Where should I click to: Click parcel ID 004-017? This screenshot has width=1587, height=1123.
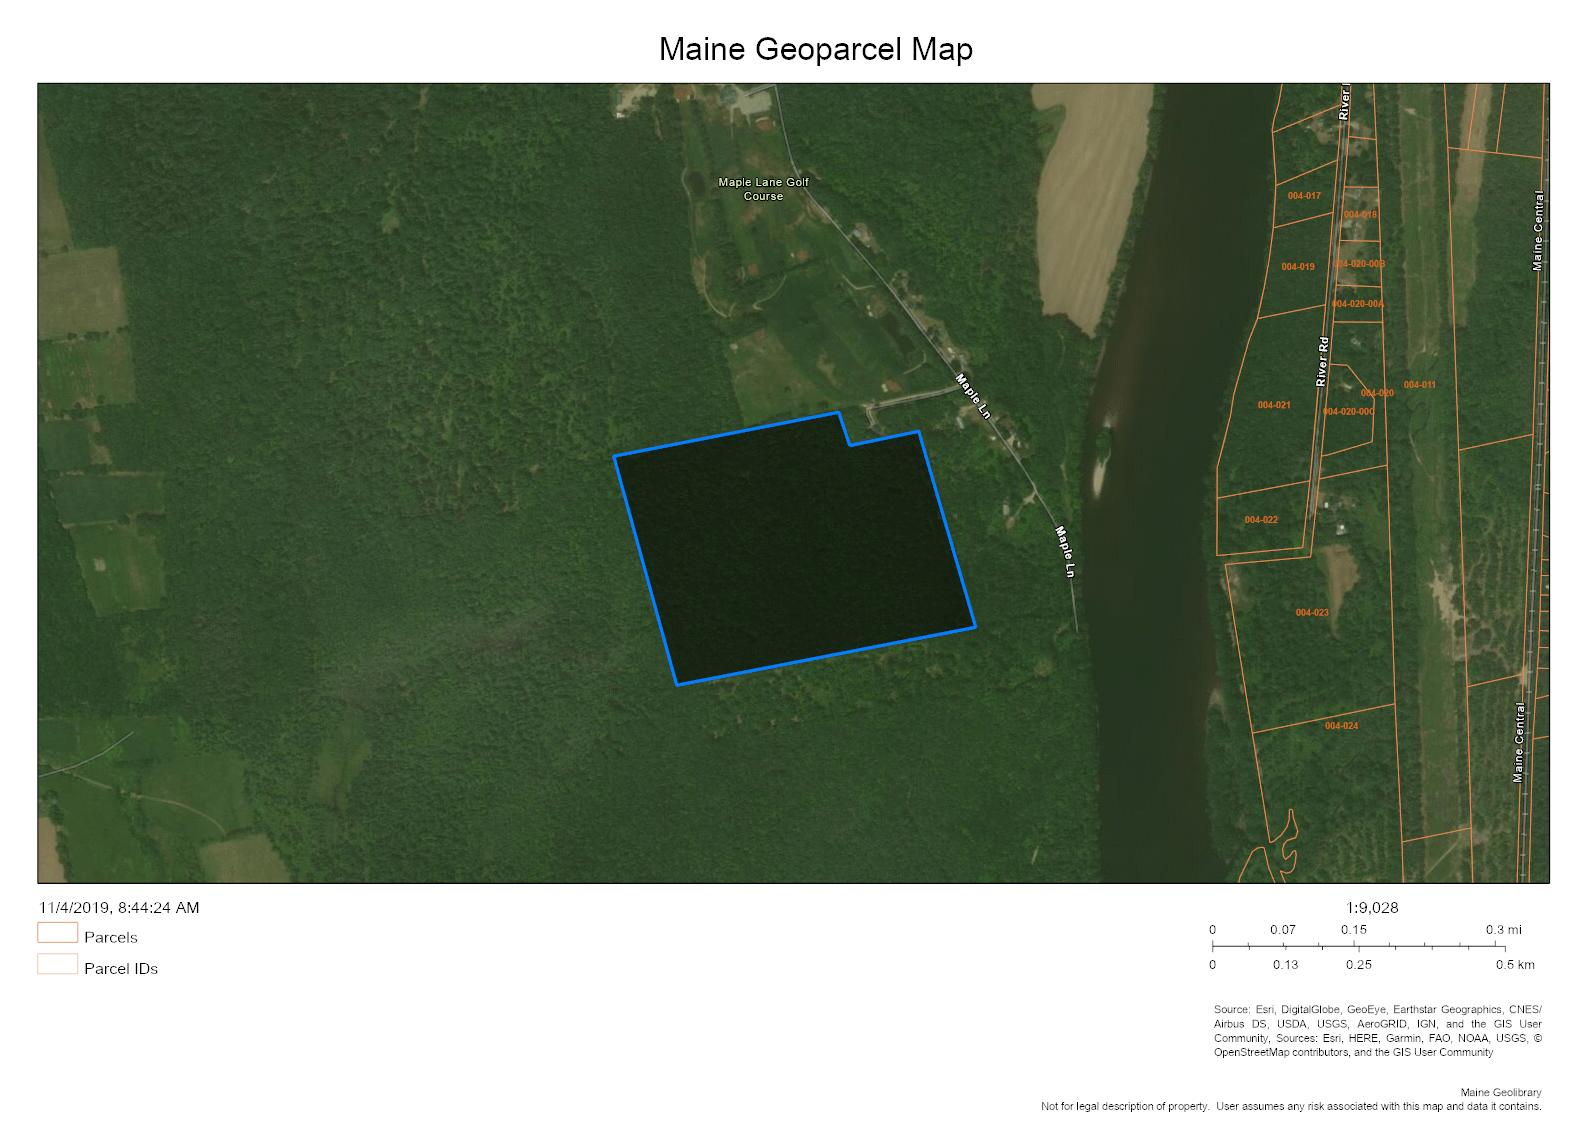1304,196
